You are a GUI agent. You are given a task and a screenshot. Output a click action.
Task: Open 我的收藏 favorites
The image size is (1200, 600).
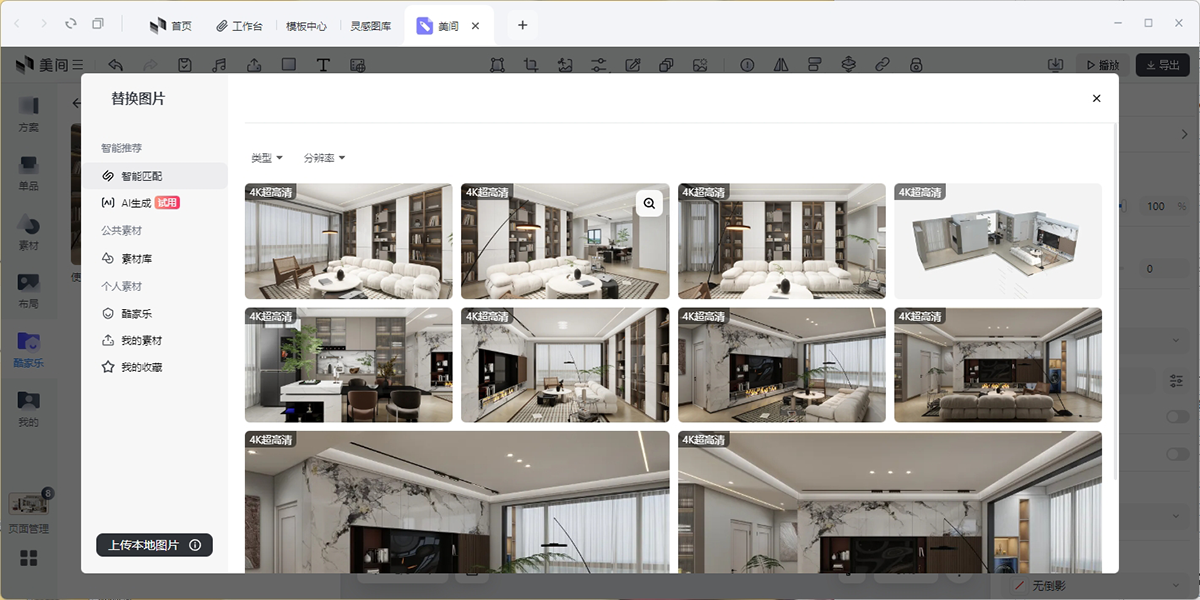141,367
